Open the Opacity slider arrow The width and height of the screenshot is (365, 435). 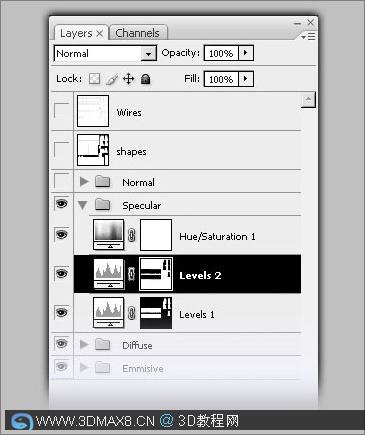coord(246,53)
